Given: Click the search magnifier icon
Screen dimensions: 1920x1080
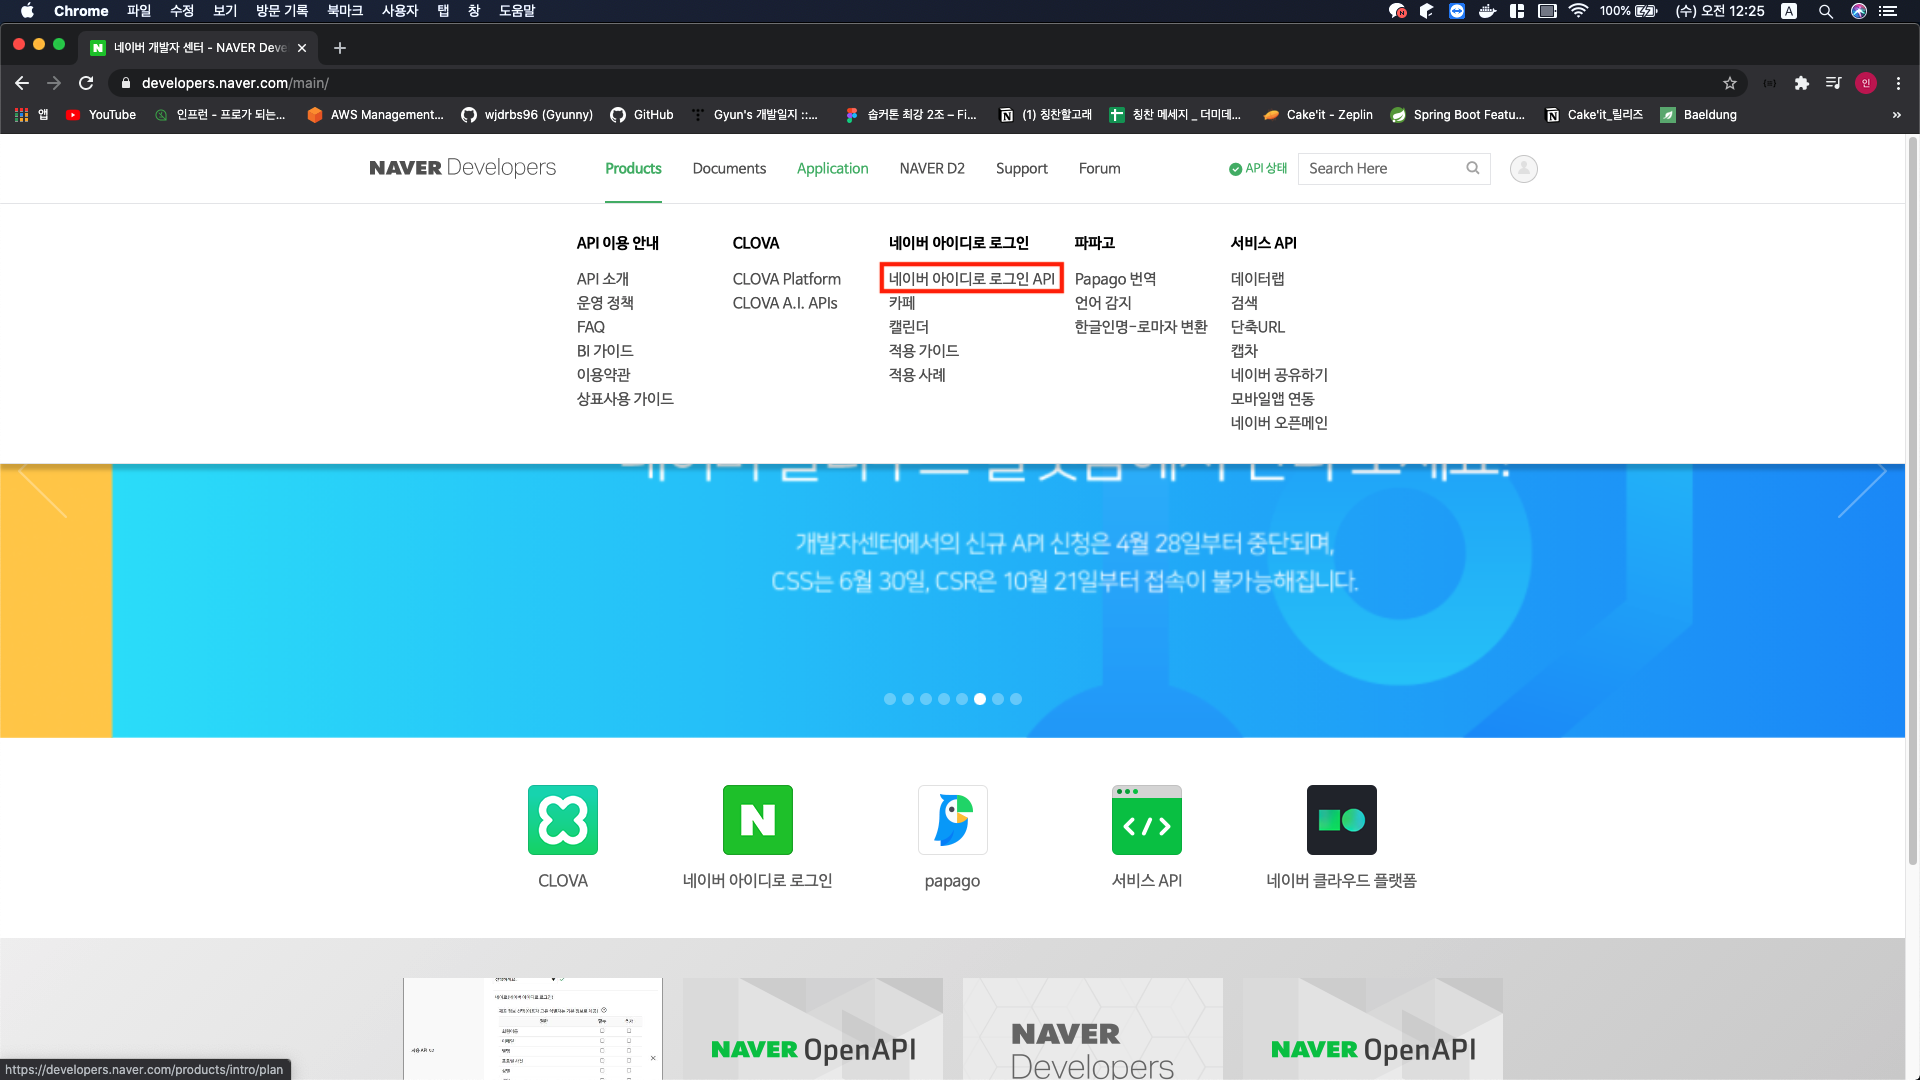Looking at the screenshot, I should [x=1473, y=168].
